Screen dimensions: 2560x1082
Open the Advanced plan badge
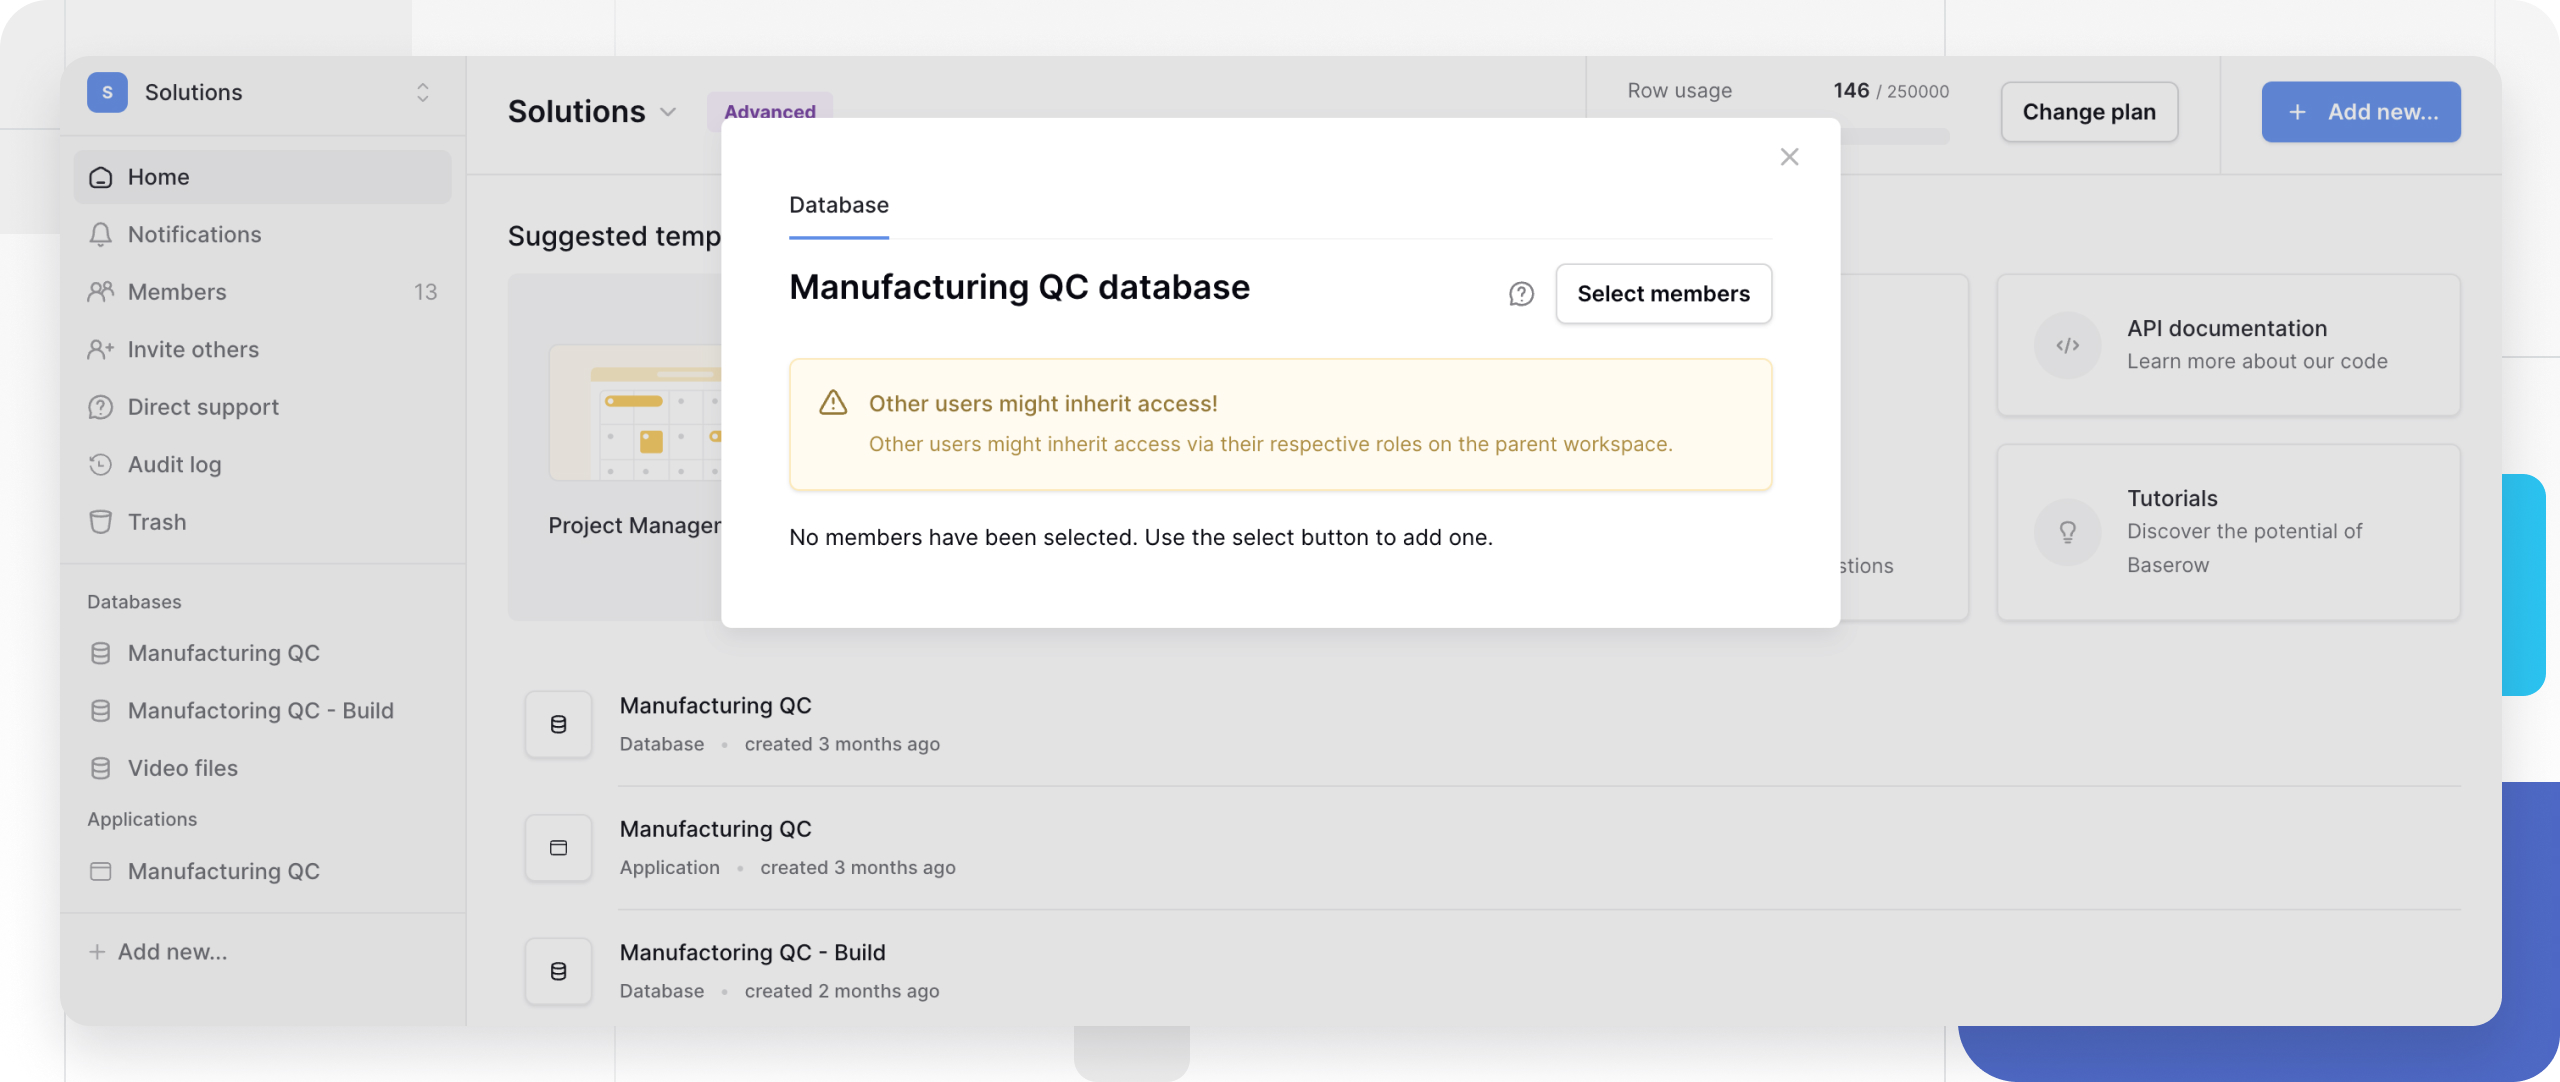click(769, 112)
